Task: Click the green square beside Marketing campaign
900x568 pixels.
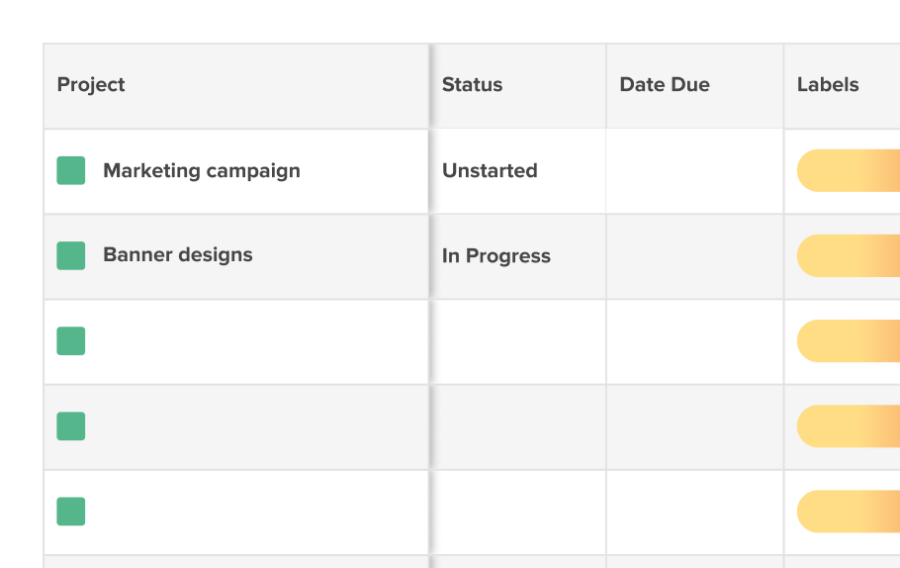Action: 71,171
